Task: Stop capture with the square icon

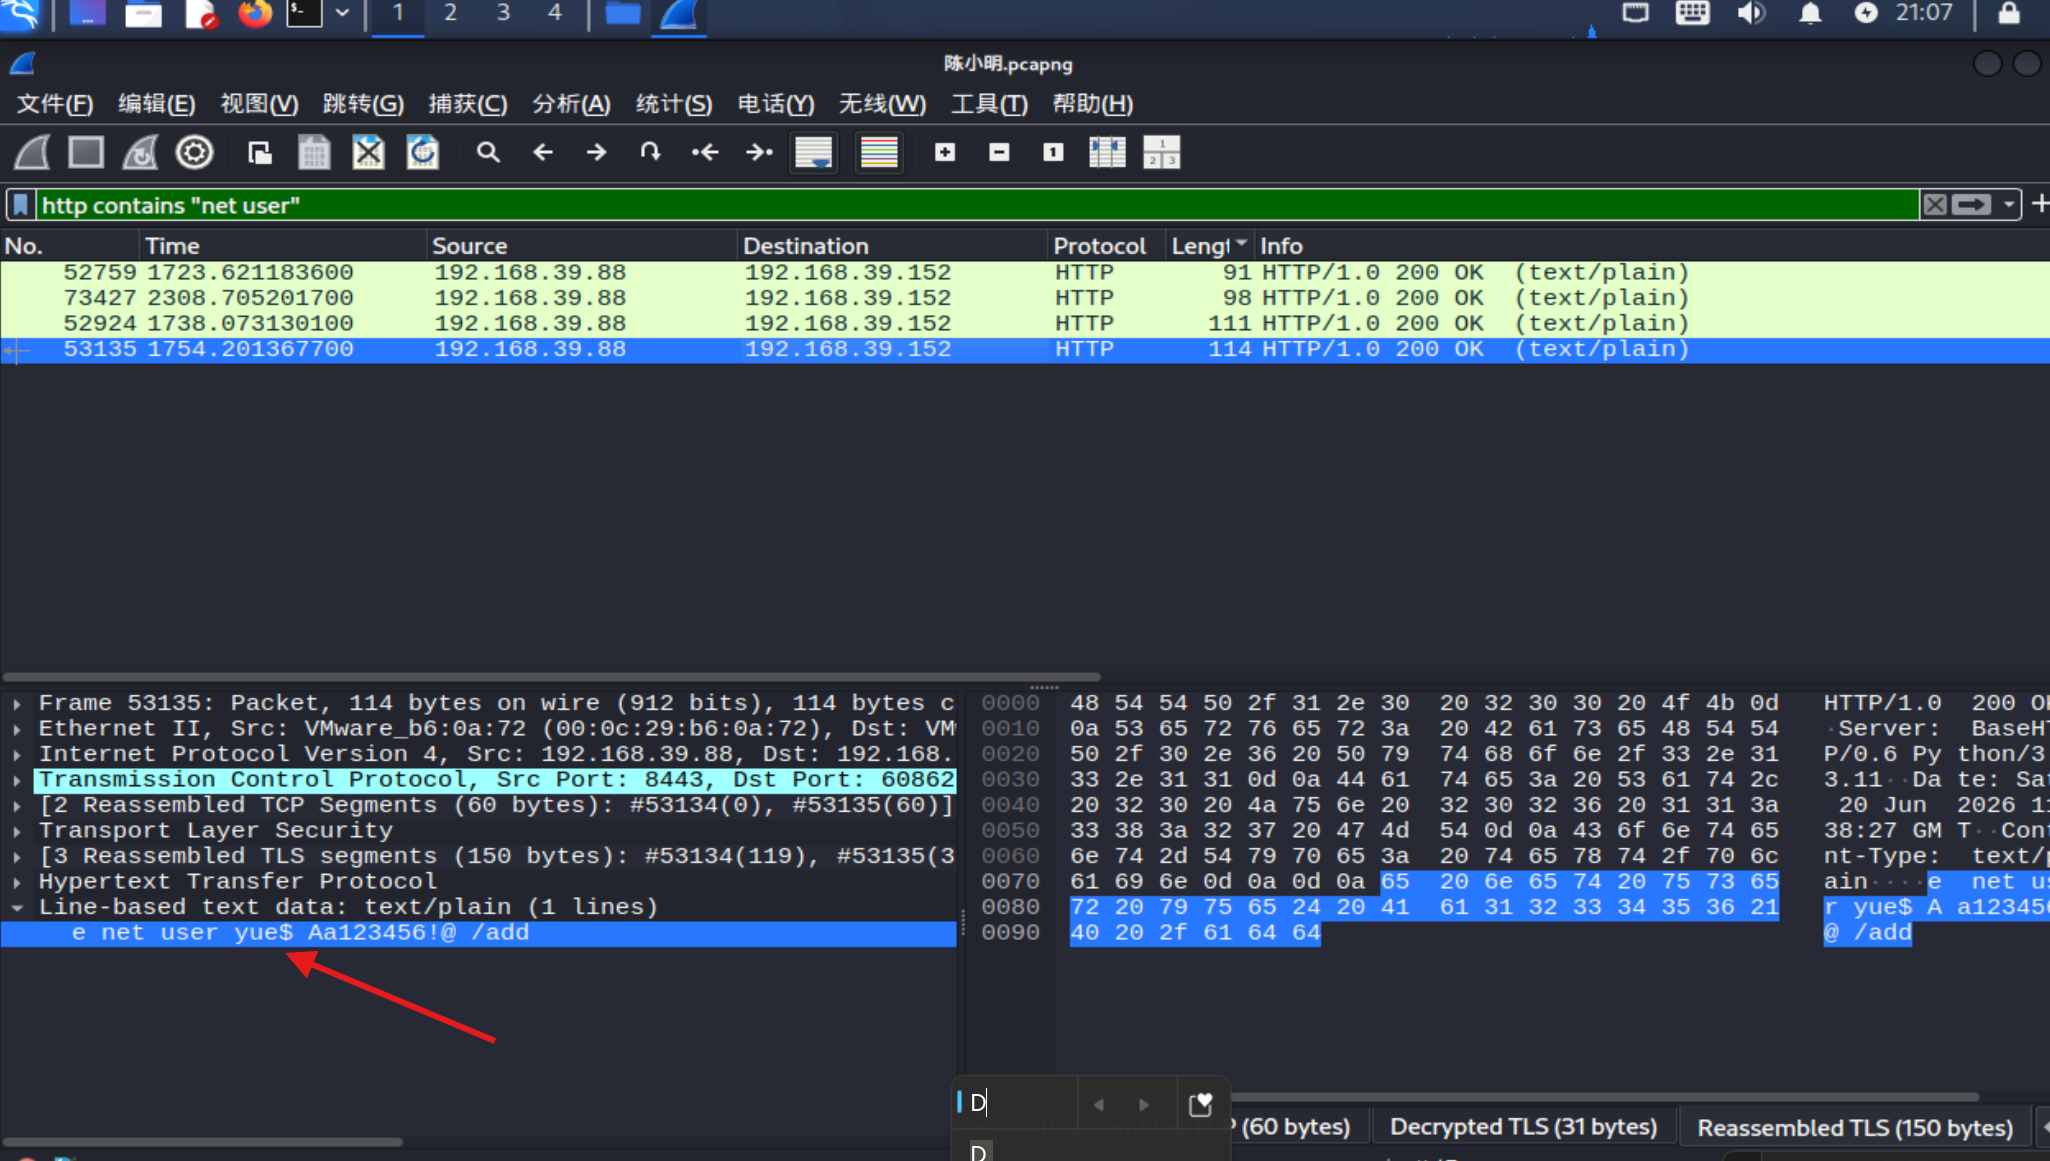Action: point(86,153)
